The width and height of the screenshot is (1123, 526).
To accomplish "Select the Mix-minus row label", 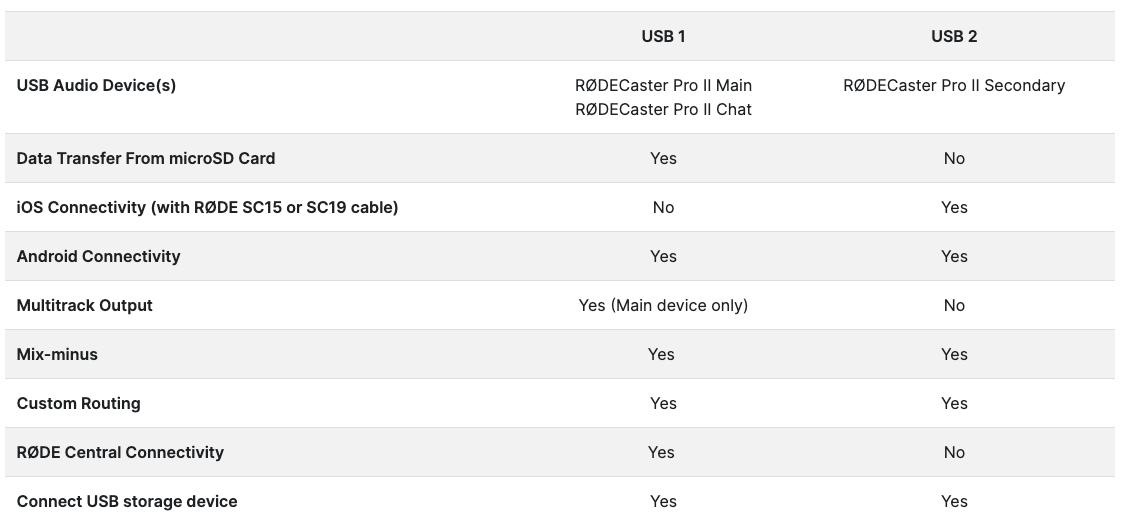I will 57,354.
